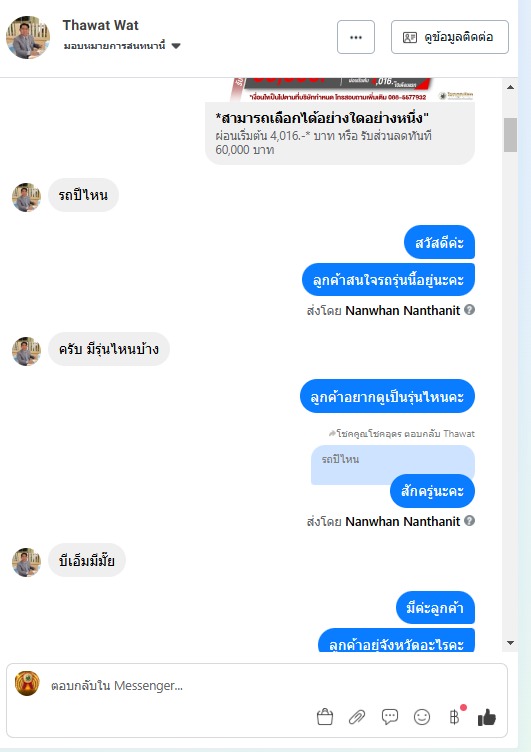Click the ดูข้อมูลติดต่อ contact info button
This screenshot has height=752, width=531.
449,37
